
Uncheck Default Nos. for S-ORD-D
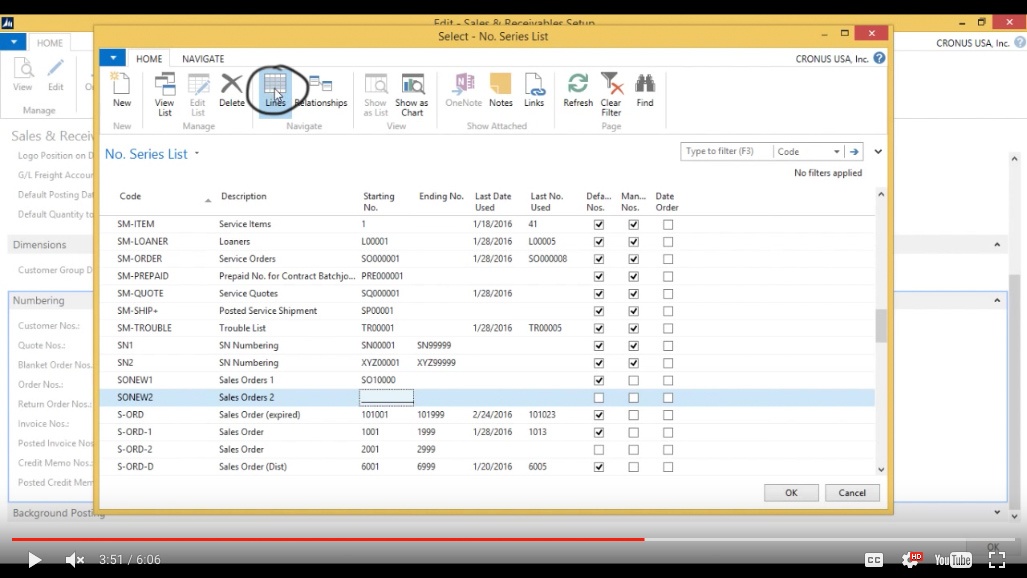[x=599, y=467]
